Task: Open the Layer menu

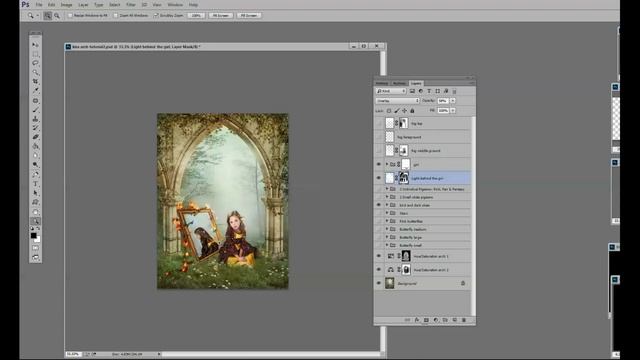Action: point(83,5)
